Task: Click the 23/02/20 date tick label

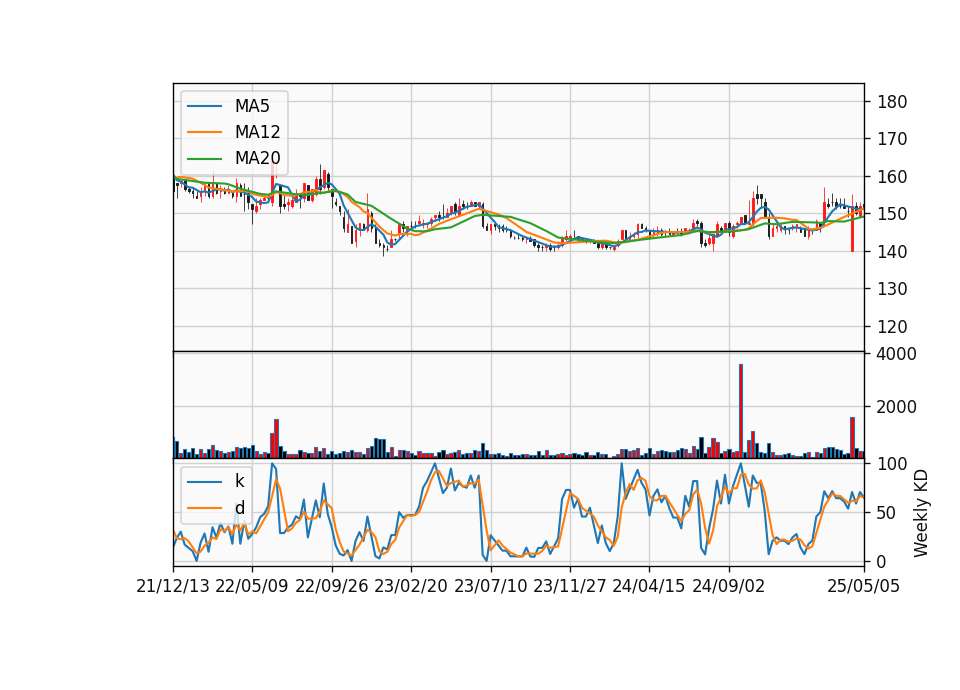Action: point(410,586)
